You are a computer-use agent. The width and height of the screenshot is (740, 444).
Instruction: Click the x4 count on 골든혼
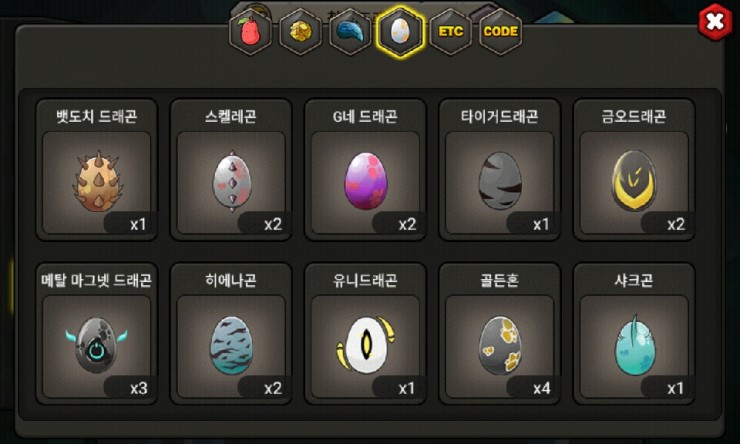[542, 388]
